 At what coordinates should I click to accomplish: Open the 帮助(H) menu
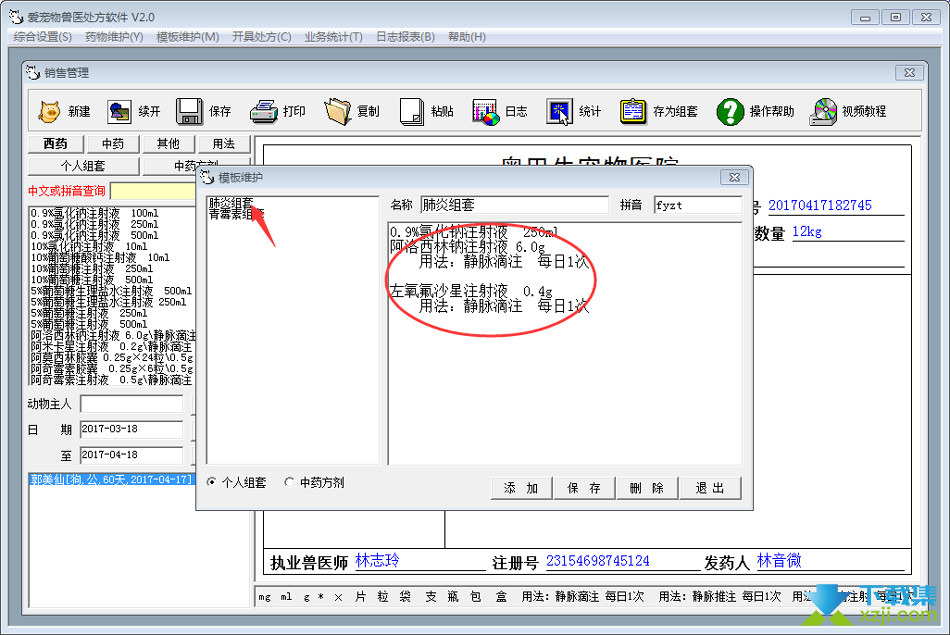[467, 37]
